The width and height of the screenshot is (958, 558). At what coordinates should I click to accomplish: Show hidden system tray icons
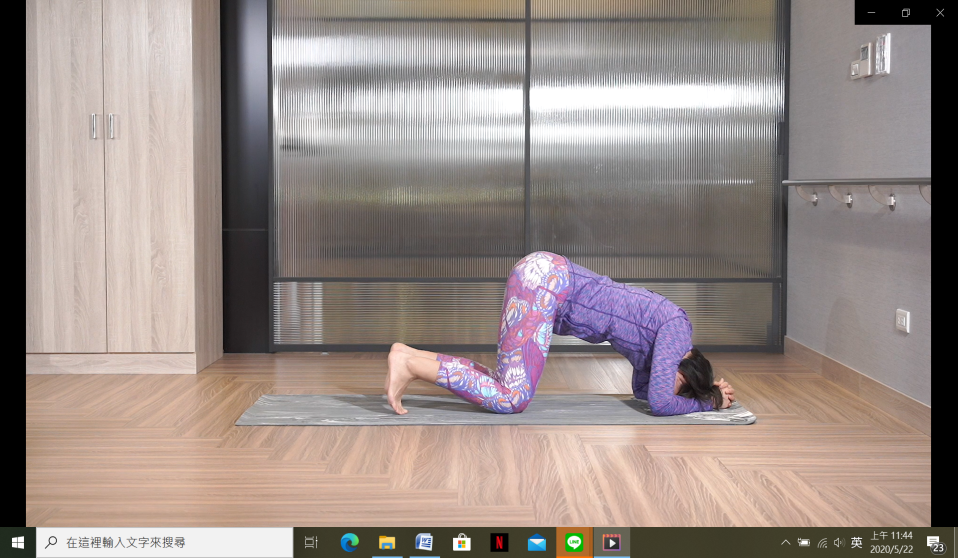point(786,543)
